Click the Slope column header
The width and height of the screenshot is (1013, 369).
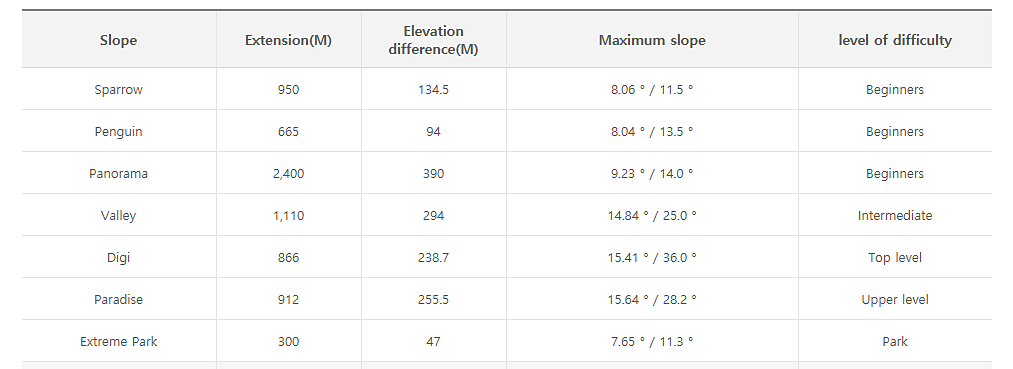click(118, 40)
